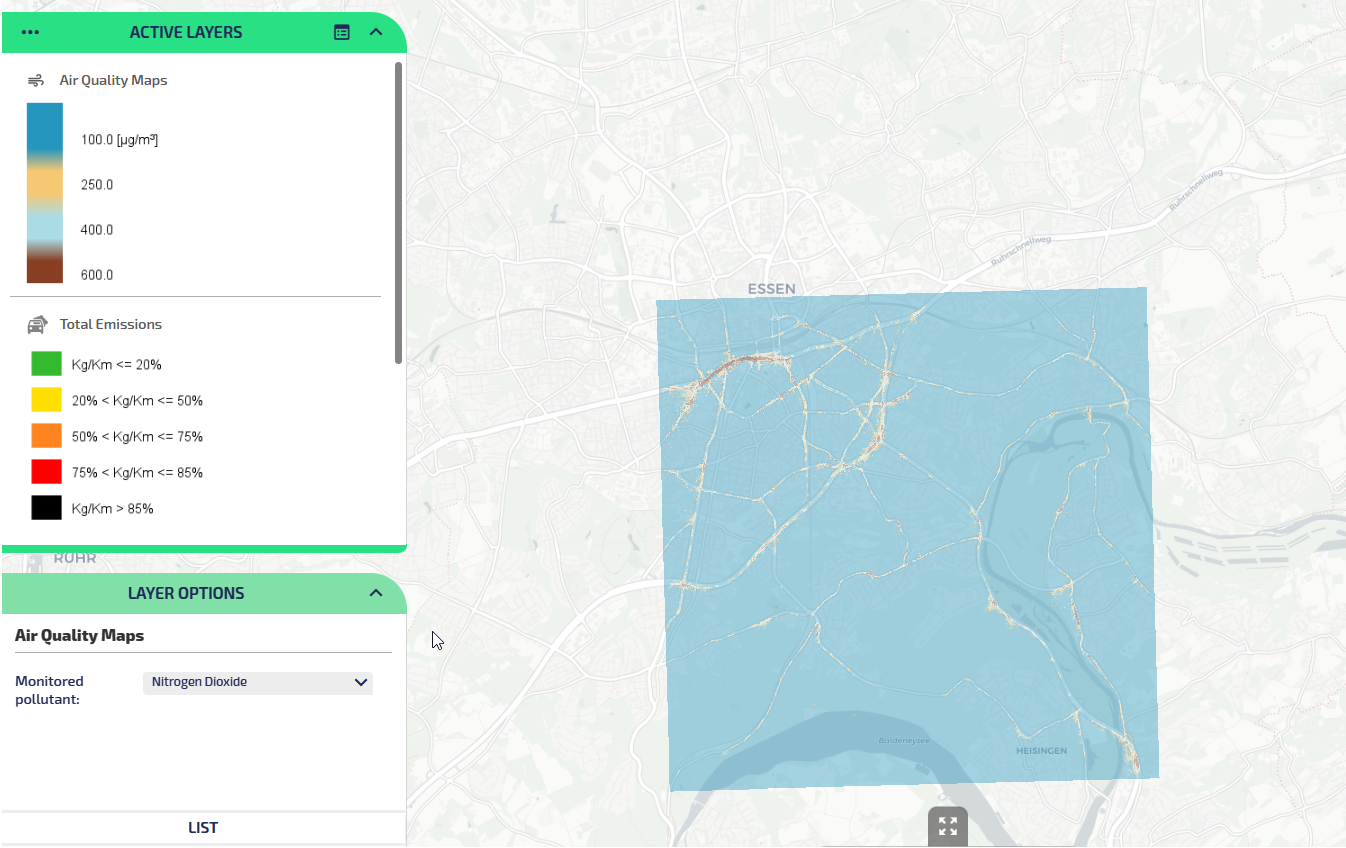Viewport: 1346px width, 848px height.
Task: Click the ESSEN city label on map
Action: point(771,289)
